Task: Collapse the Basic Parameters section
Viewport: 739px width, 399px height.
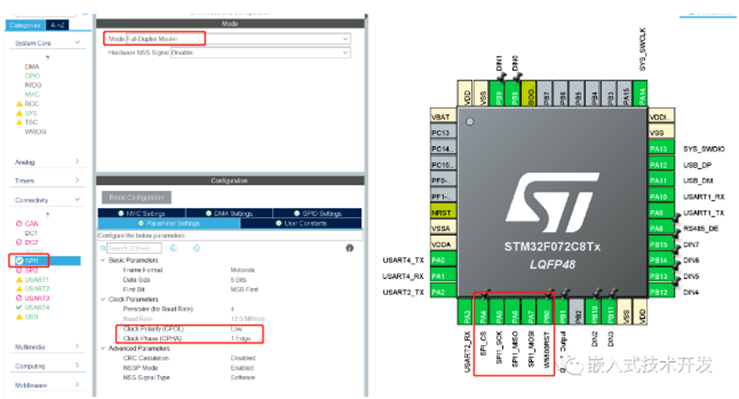Action: [x=103, y=260]
